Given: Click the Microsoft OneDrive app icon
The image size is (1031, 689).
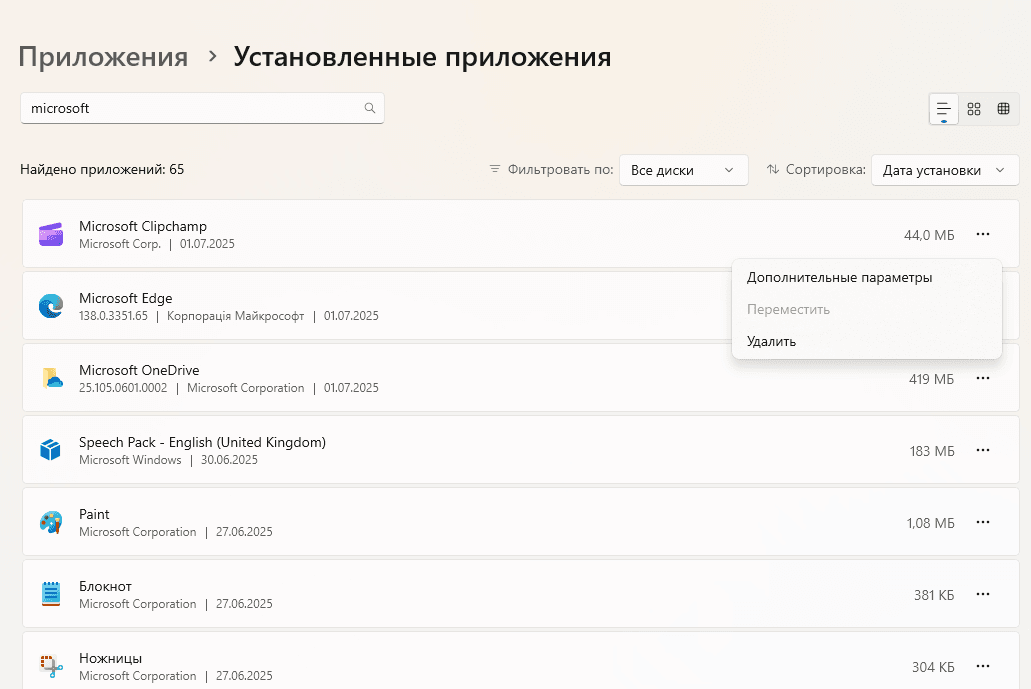Looking at the screenshot, I should pyautogui.click(x=51, y=378).
